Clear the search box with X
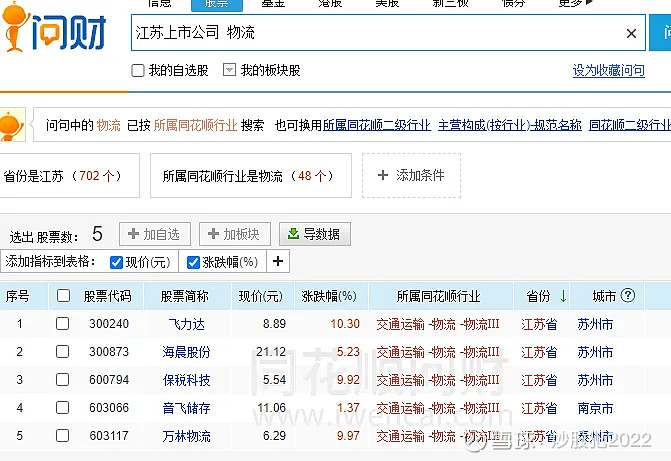The image size is (671, 461). [631, 33]
